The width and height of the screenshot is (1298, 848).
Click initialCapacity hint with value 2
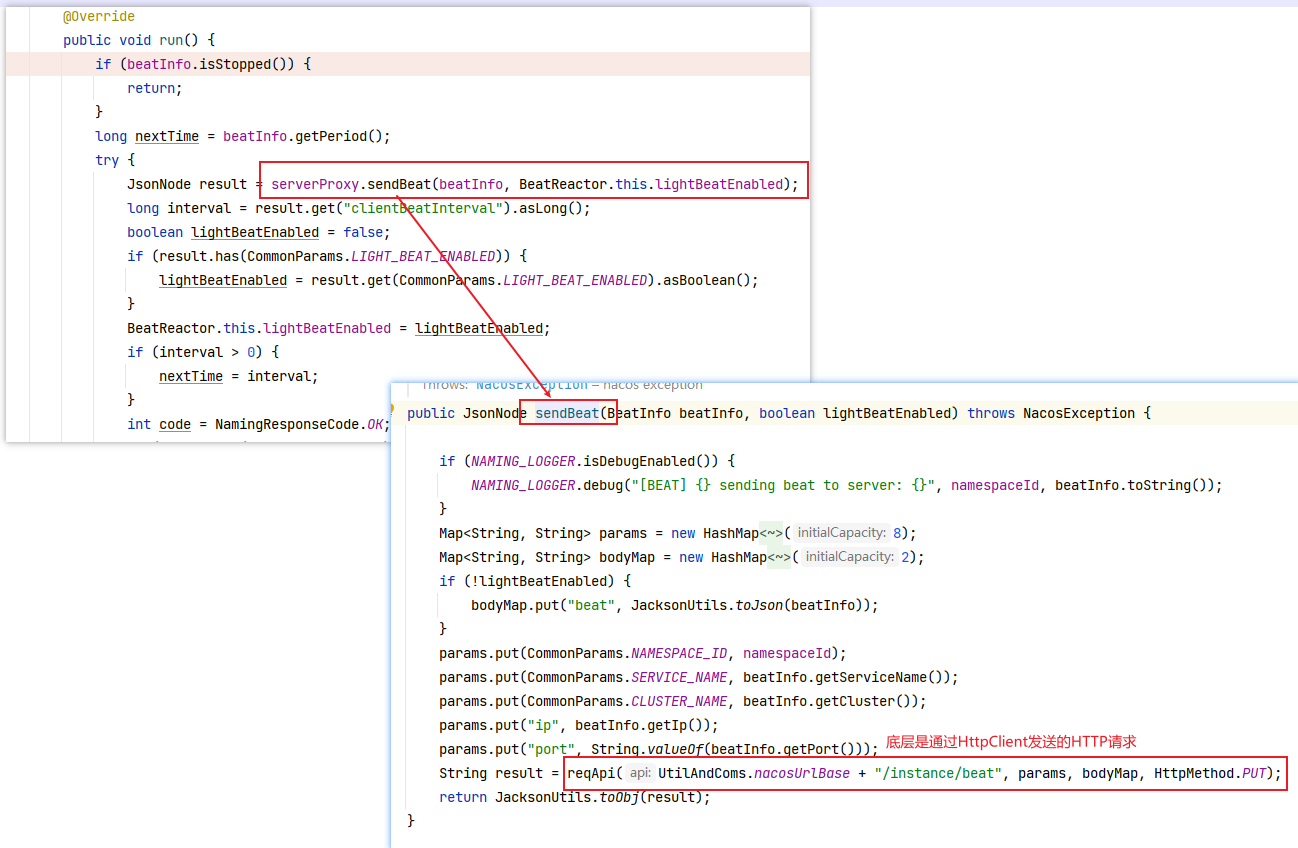pos(849,557)
